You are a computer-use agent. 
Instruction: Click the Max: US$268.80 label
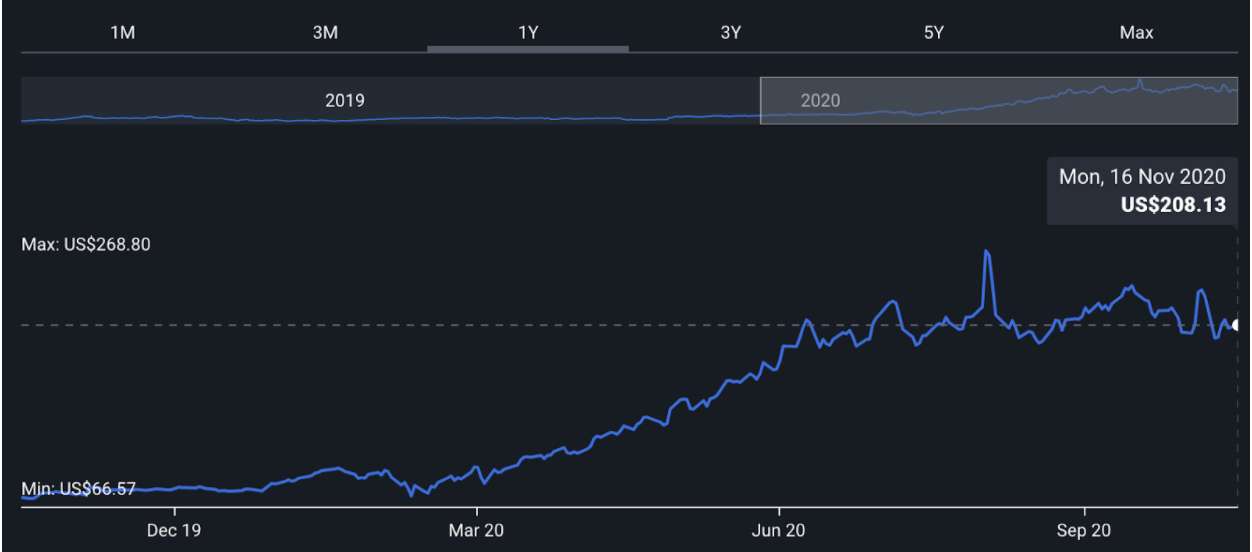click(86, 244)
